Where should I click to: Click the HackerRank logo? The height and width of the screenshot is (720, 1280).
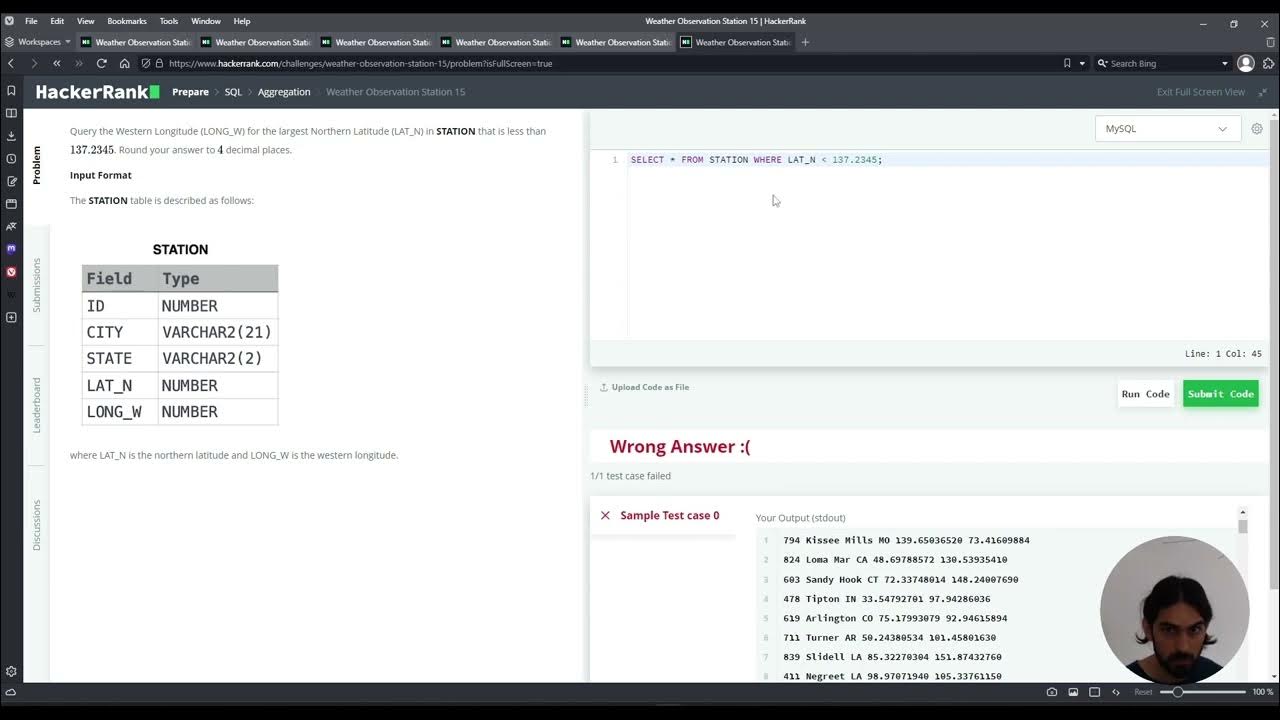(97, 92)
